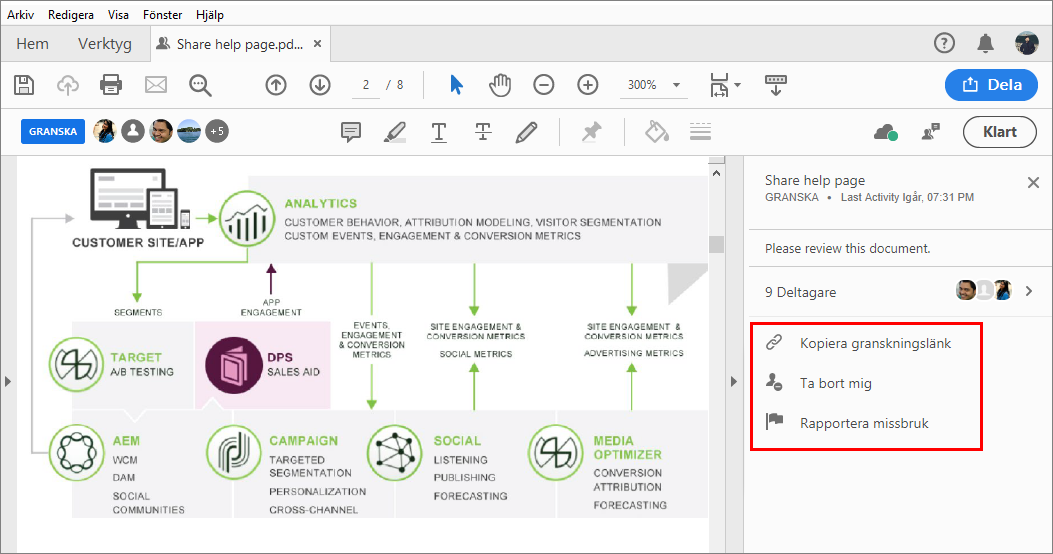Image resolution: width=1053 pixels, height=554 pixels.
Task: Open the Fönster menu
Action: [x=163, y=14]
